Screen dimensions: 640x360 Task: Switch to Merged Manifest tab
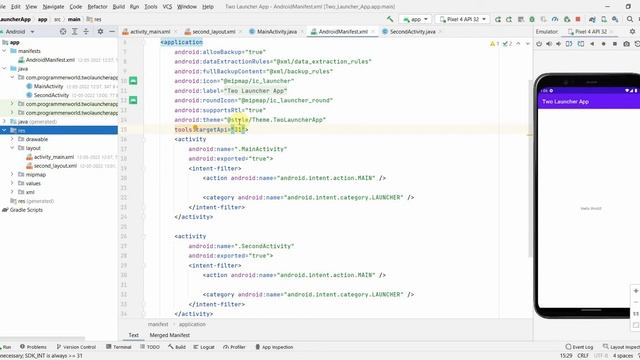(169, 335)
